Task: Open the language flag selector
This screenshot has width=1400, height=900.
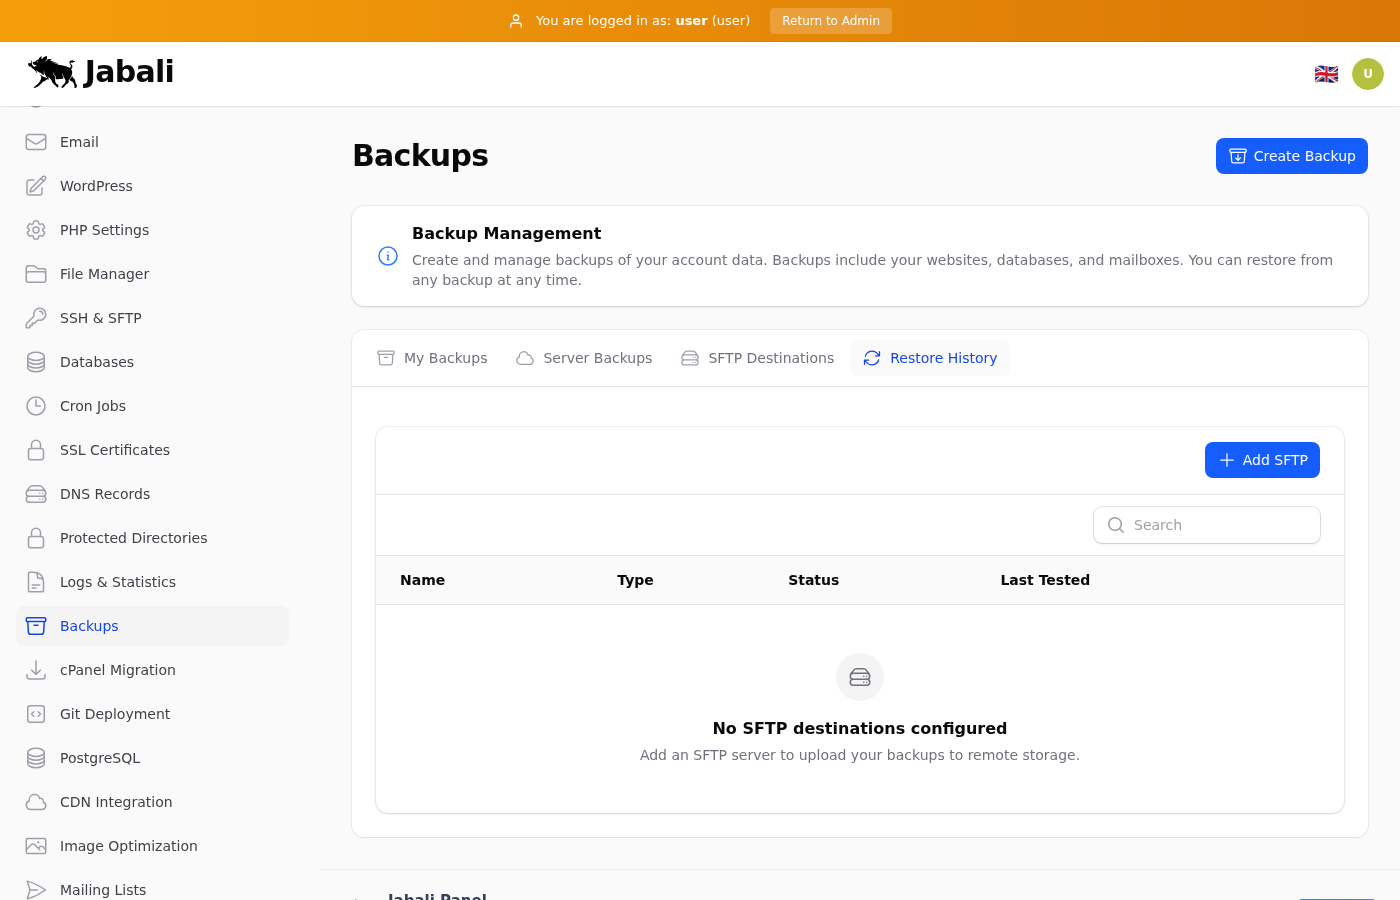Action: tap(1326, 74)
